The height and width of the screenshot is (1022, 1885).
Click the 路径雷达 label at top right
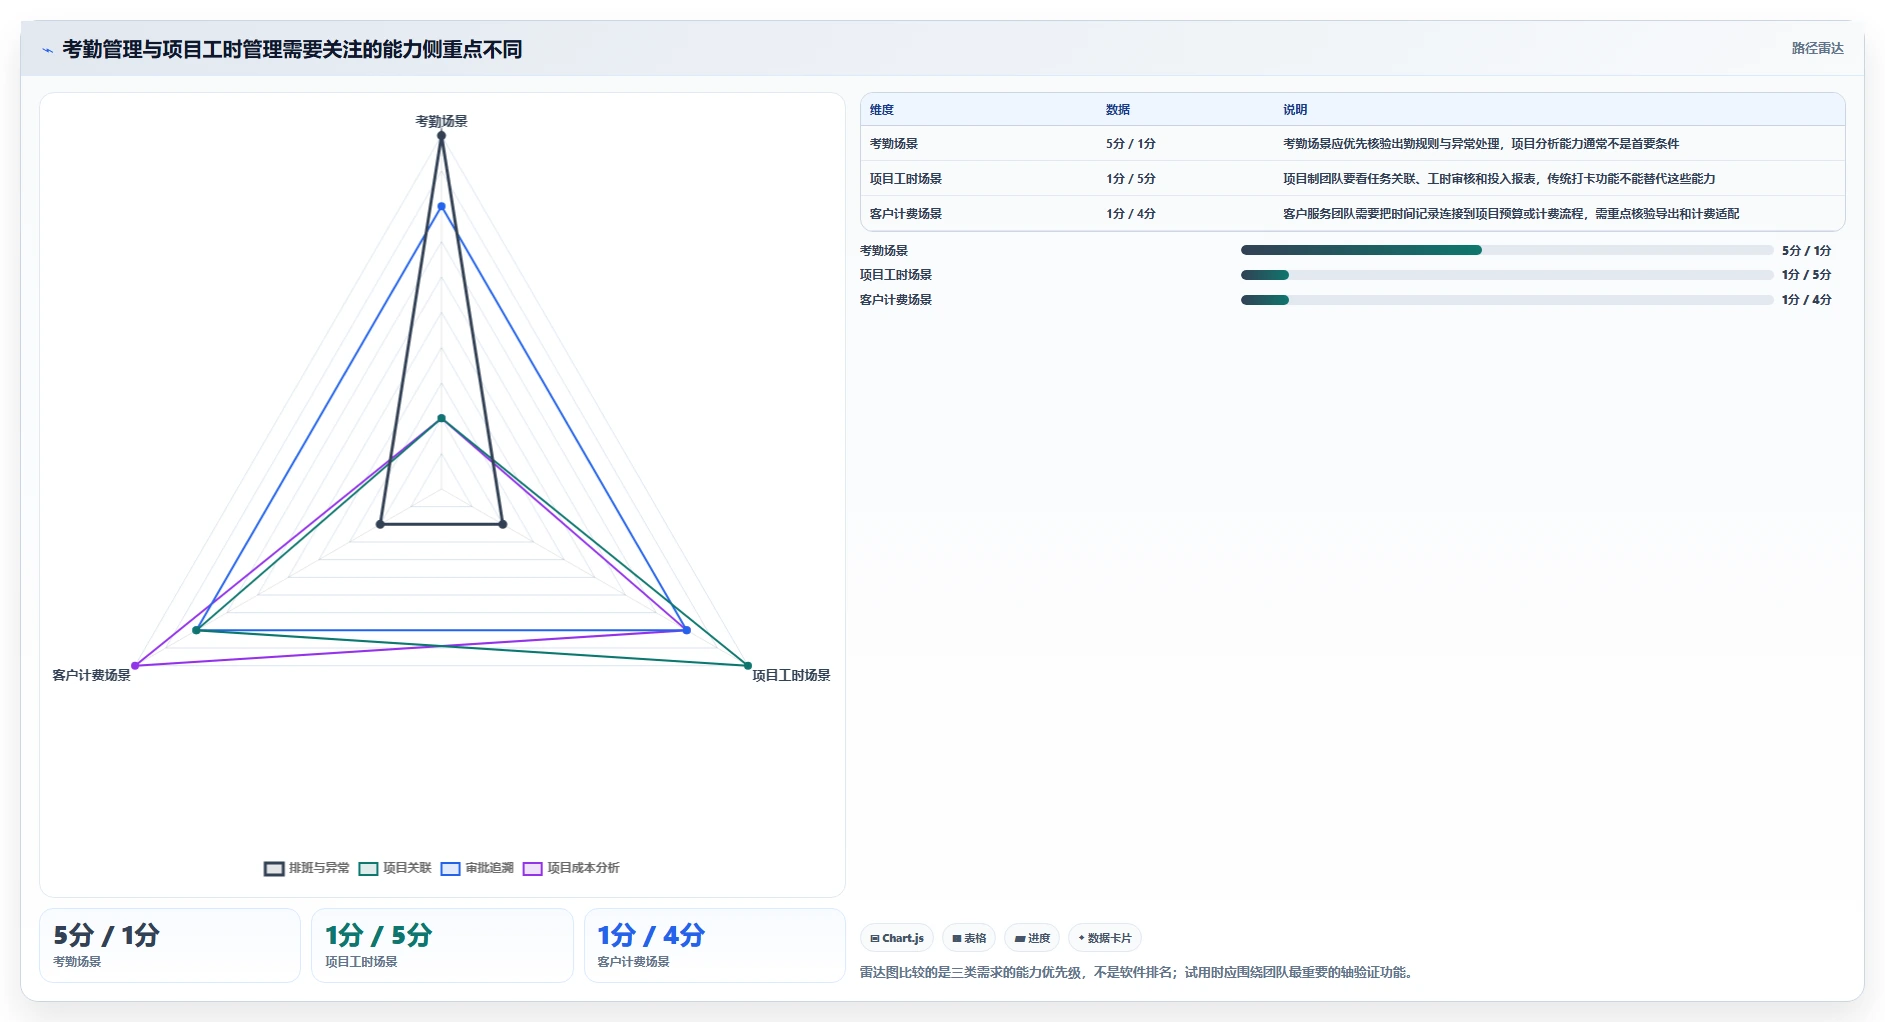1817,48
